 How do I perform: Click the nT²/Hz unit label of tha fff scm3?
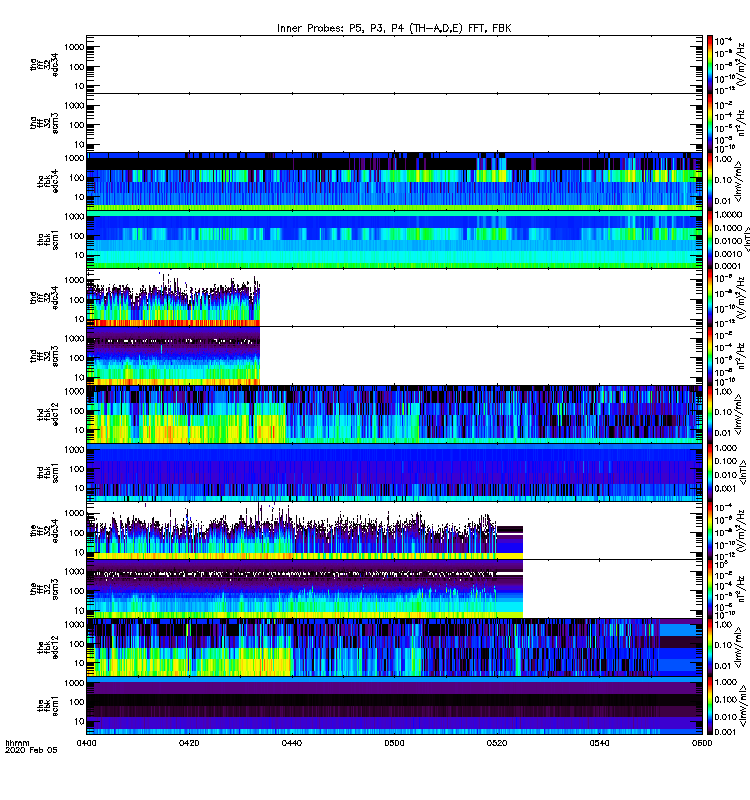click(741, 123)
